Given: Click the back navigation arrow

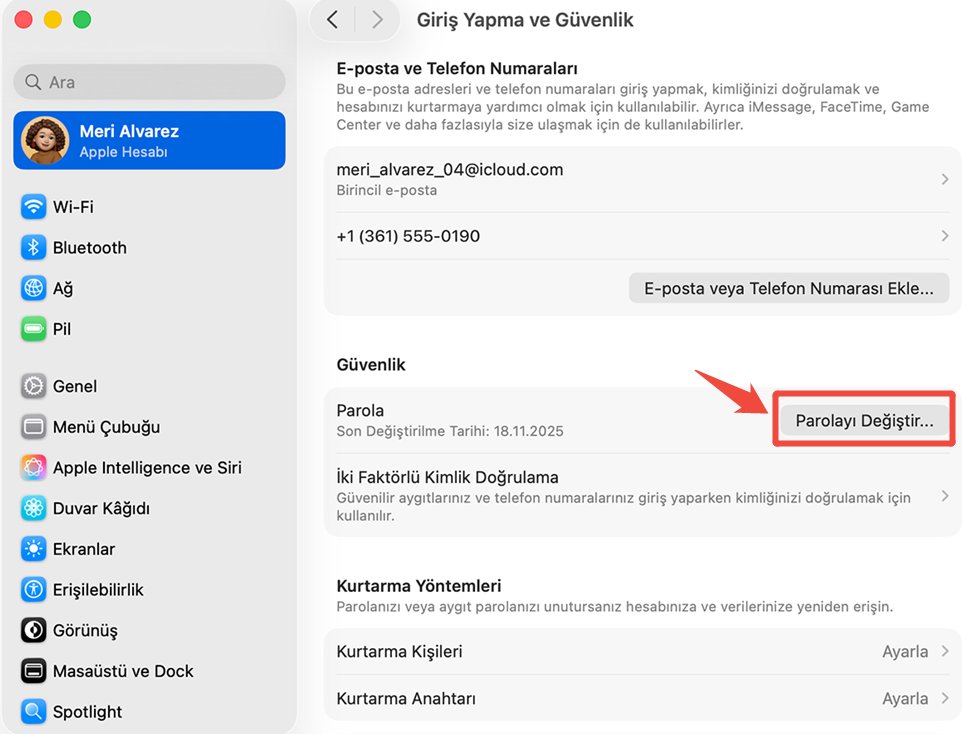Looking at the screenshot, I should click(x=333, y=19).
